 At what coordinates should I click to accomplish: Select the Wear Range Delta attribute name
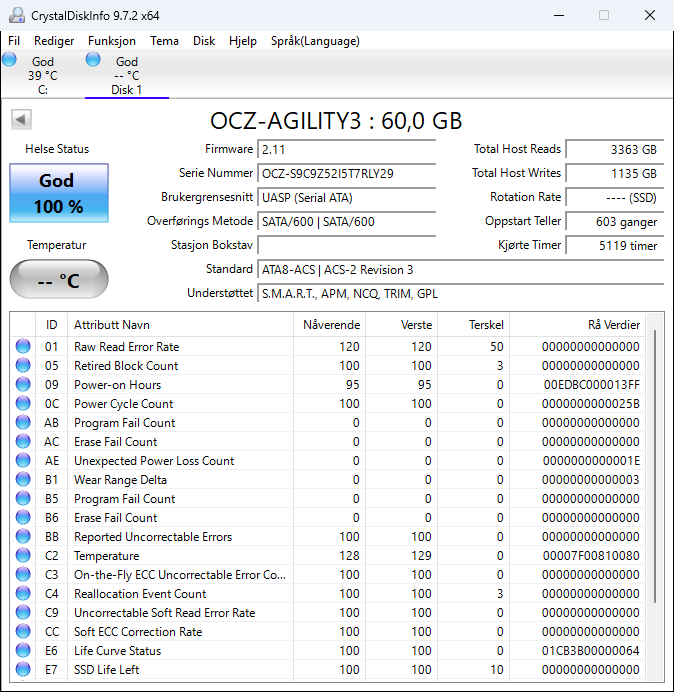pos(120,480)
